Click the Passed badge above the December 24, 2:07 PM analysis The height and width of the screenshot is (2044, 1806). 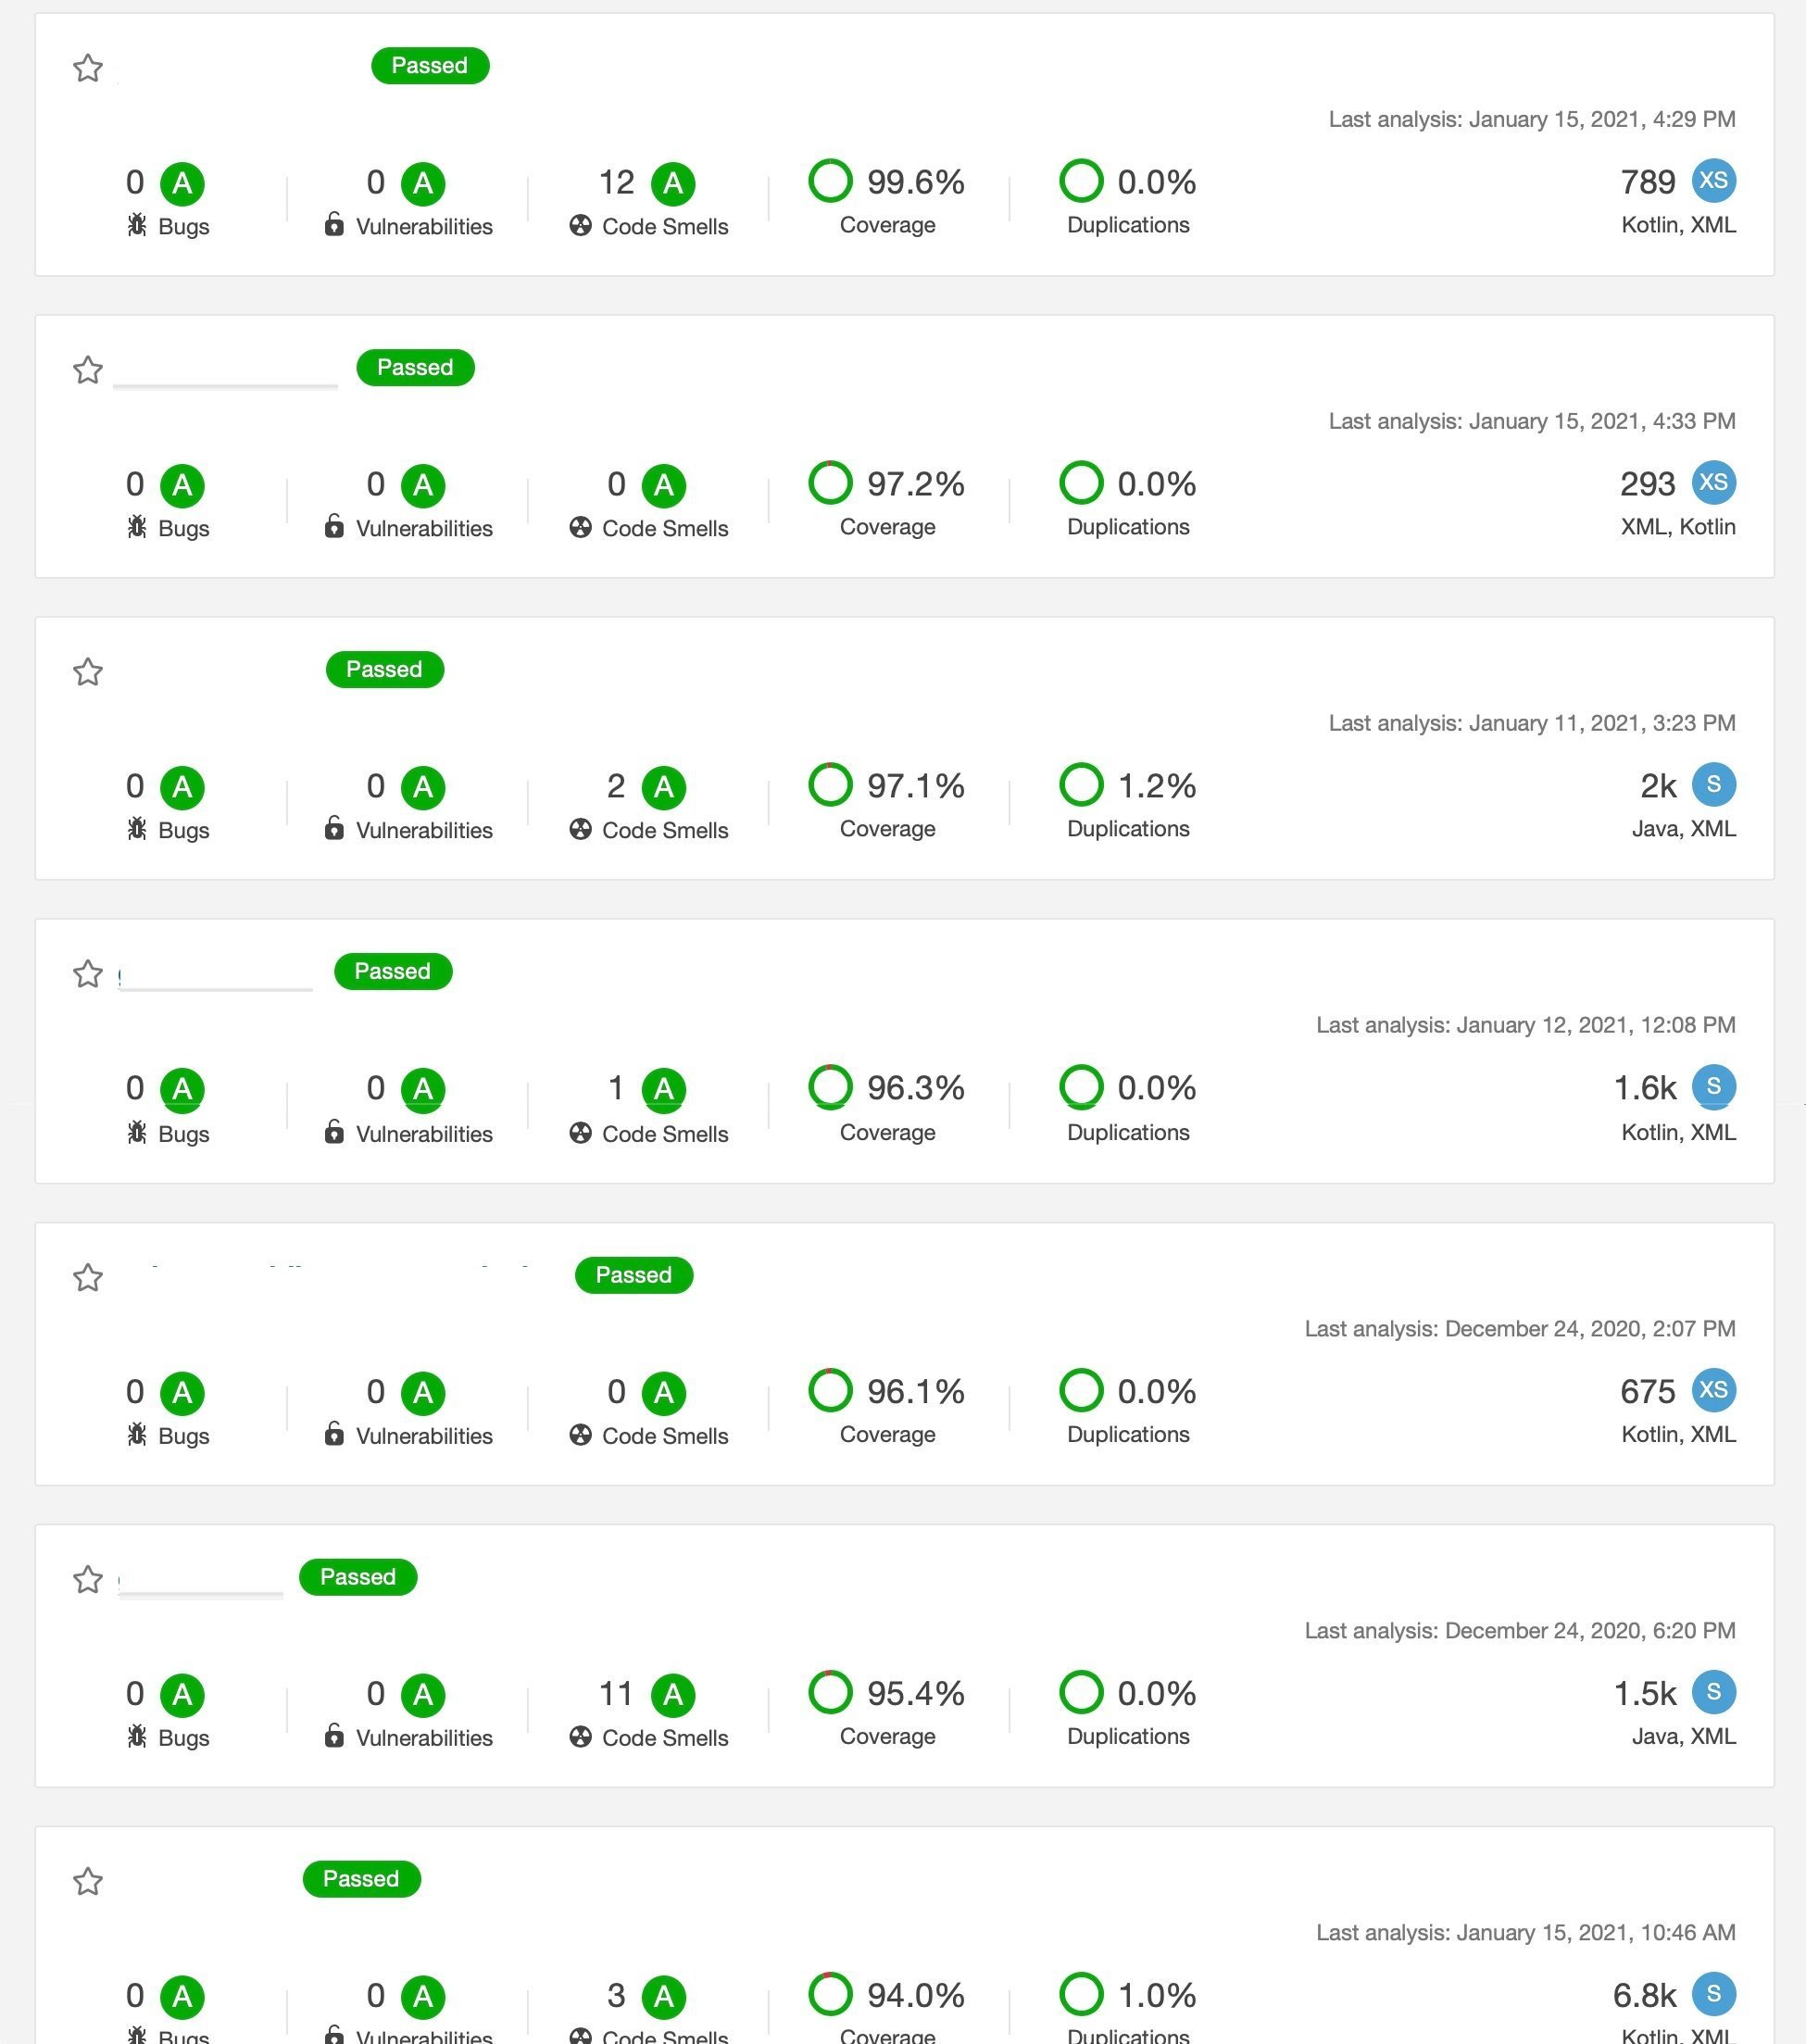(633, 1275)
